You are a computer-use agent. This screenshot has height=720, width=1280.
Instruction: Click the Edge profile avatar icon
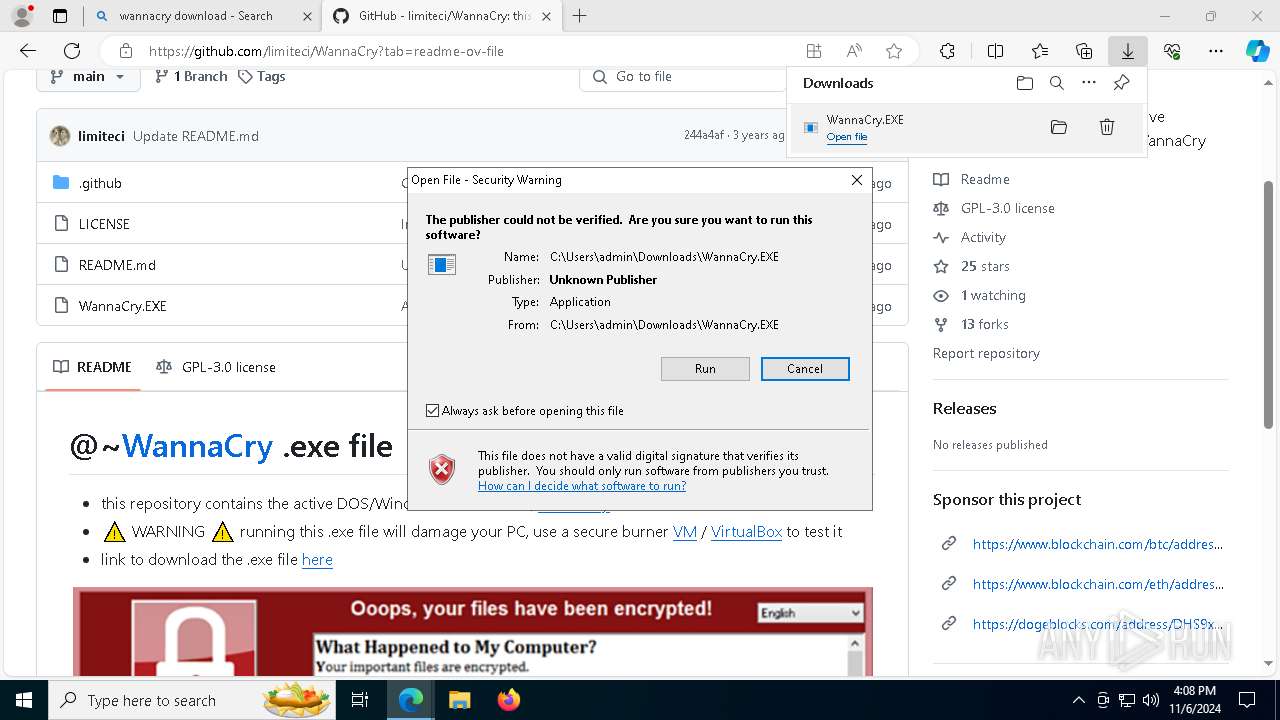point(22,16)
